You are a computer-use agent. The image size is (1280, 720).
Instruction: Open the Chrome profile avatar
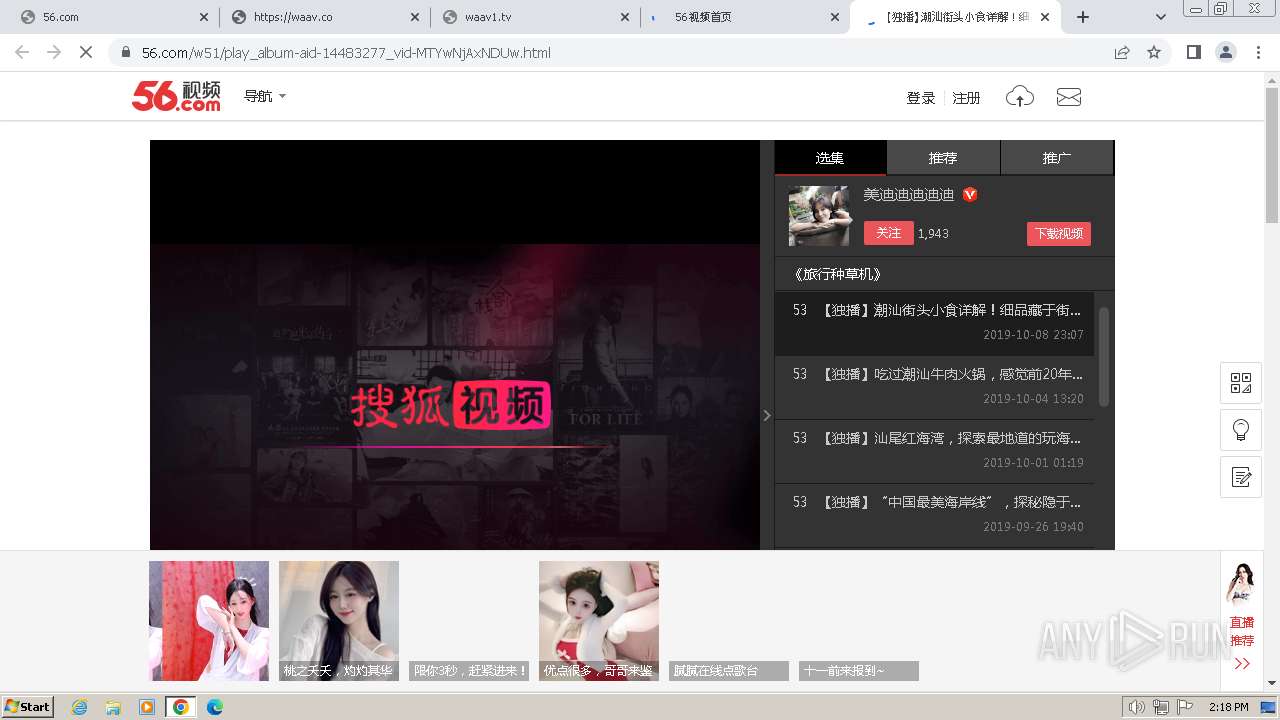pyautogui.click(x=1225, y=52)
